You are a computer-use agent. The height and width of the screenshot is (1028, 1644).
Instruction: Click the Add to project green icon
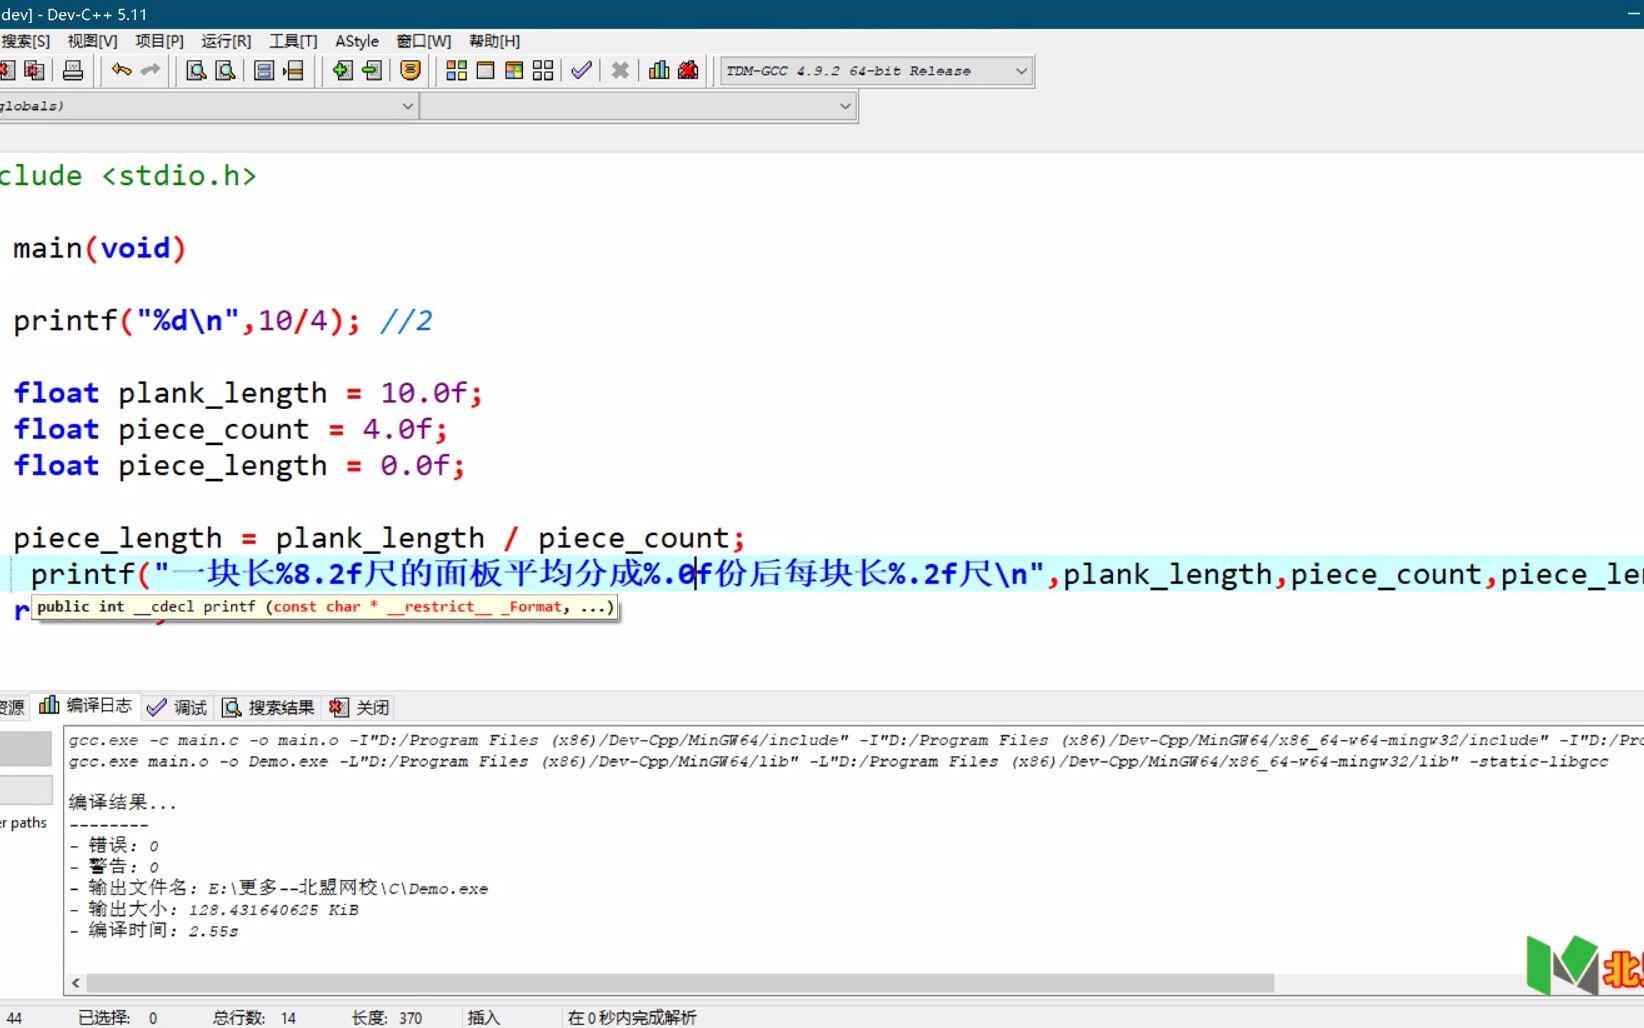click(343, 70)
